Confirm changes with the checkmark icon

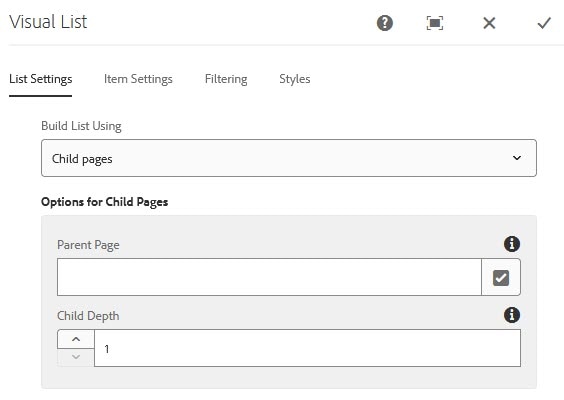[544, 23]
